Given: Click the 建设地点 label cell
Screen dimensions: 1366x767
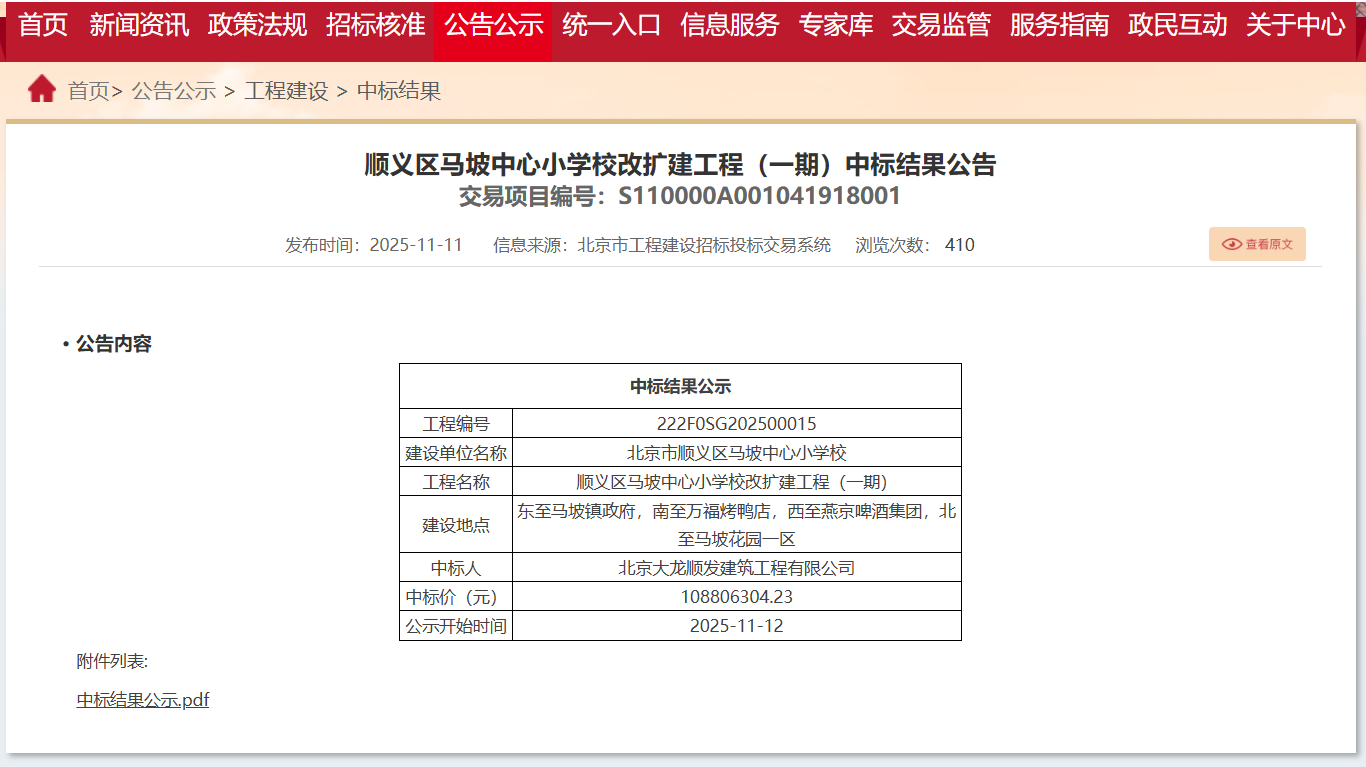Looking at the screenshot, I should tap(456, 525).
